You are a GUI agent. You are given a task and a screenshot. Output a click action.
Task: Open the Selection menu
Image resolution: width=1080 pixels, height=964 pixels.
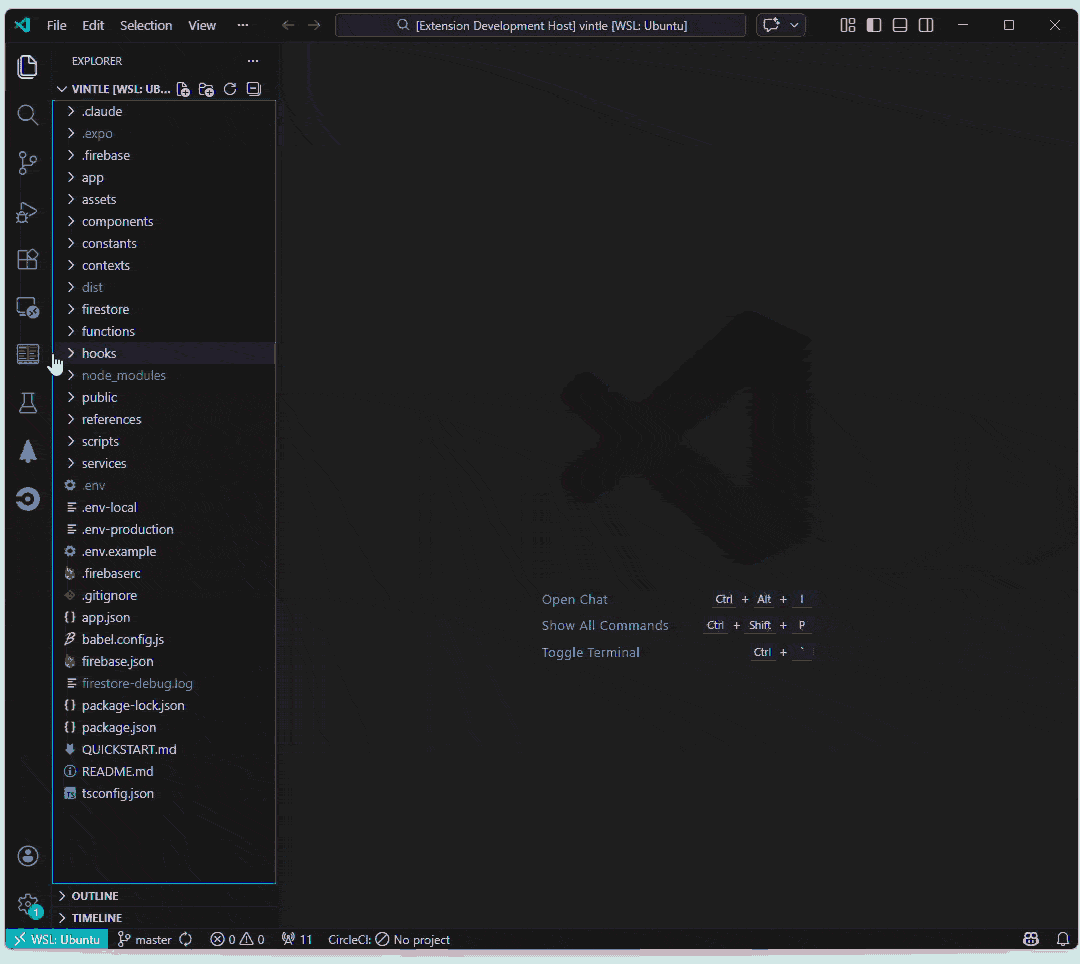[x=146, y=25]
